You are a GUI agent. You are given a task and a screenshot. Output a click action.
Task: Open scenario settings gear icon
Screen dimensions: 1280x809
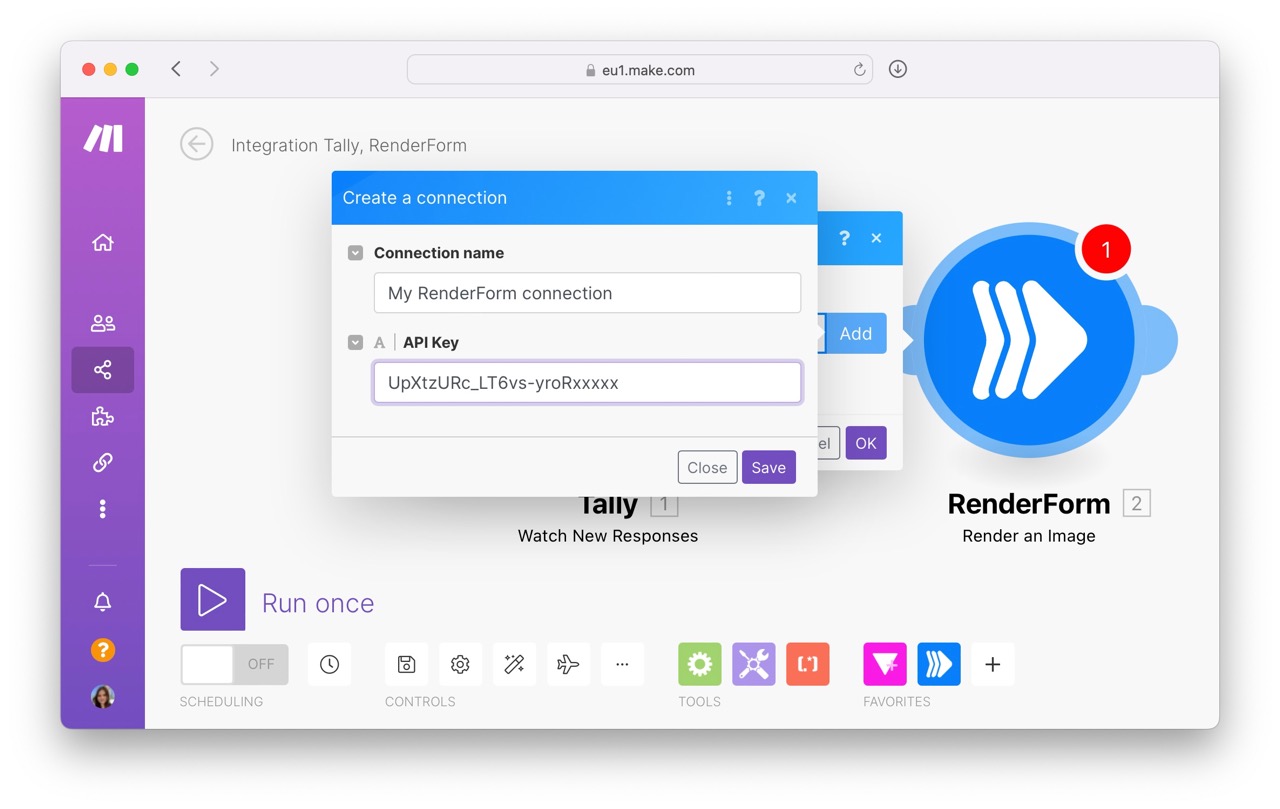[x=460, y=664]
